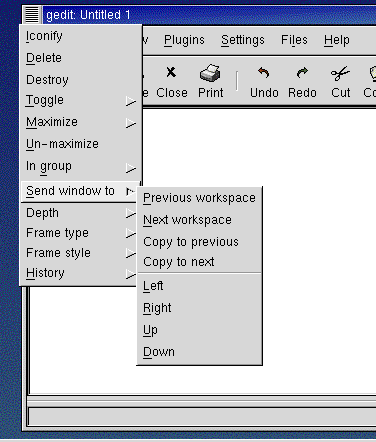Open the Help menu

click(337, 40)
